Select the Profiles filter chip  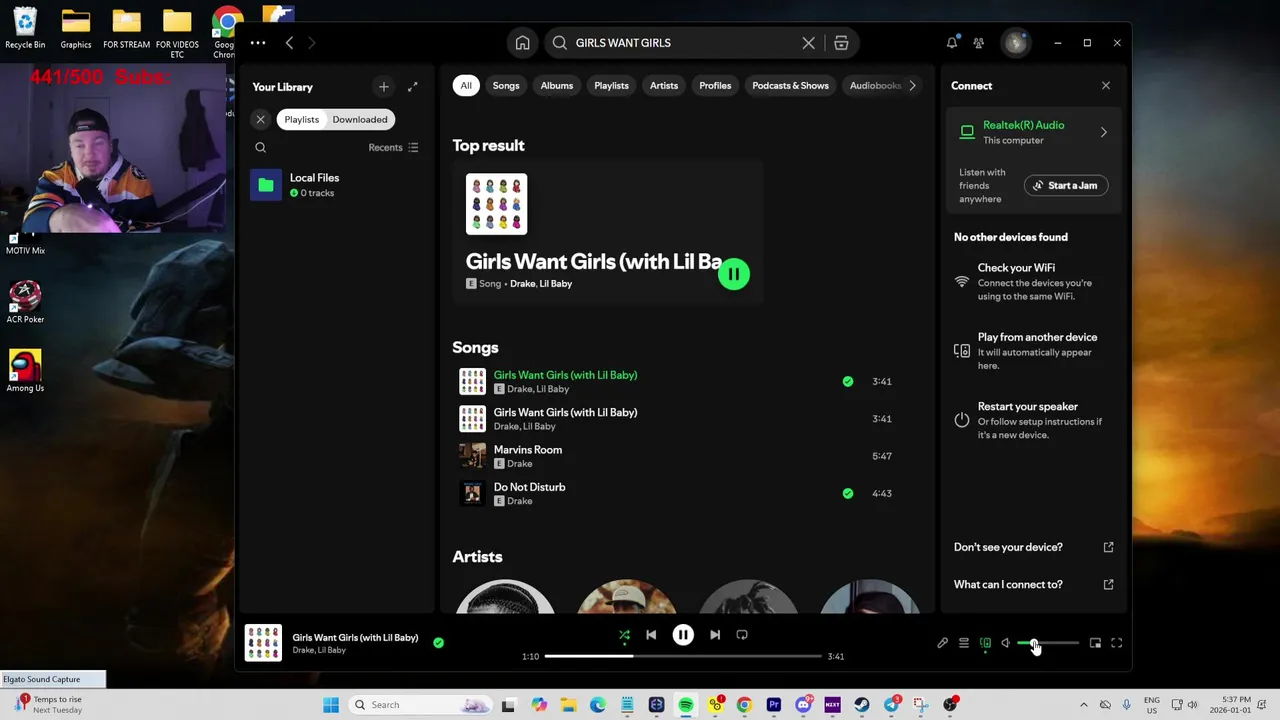pos(715,86)
